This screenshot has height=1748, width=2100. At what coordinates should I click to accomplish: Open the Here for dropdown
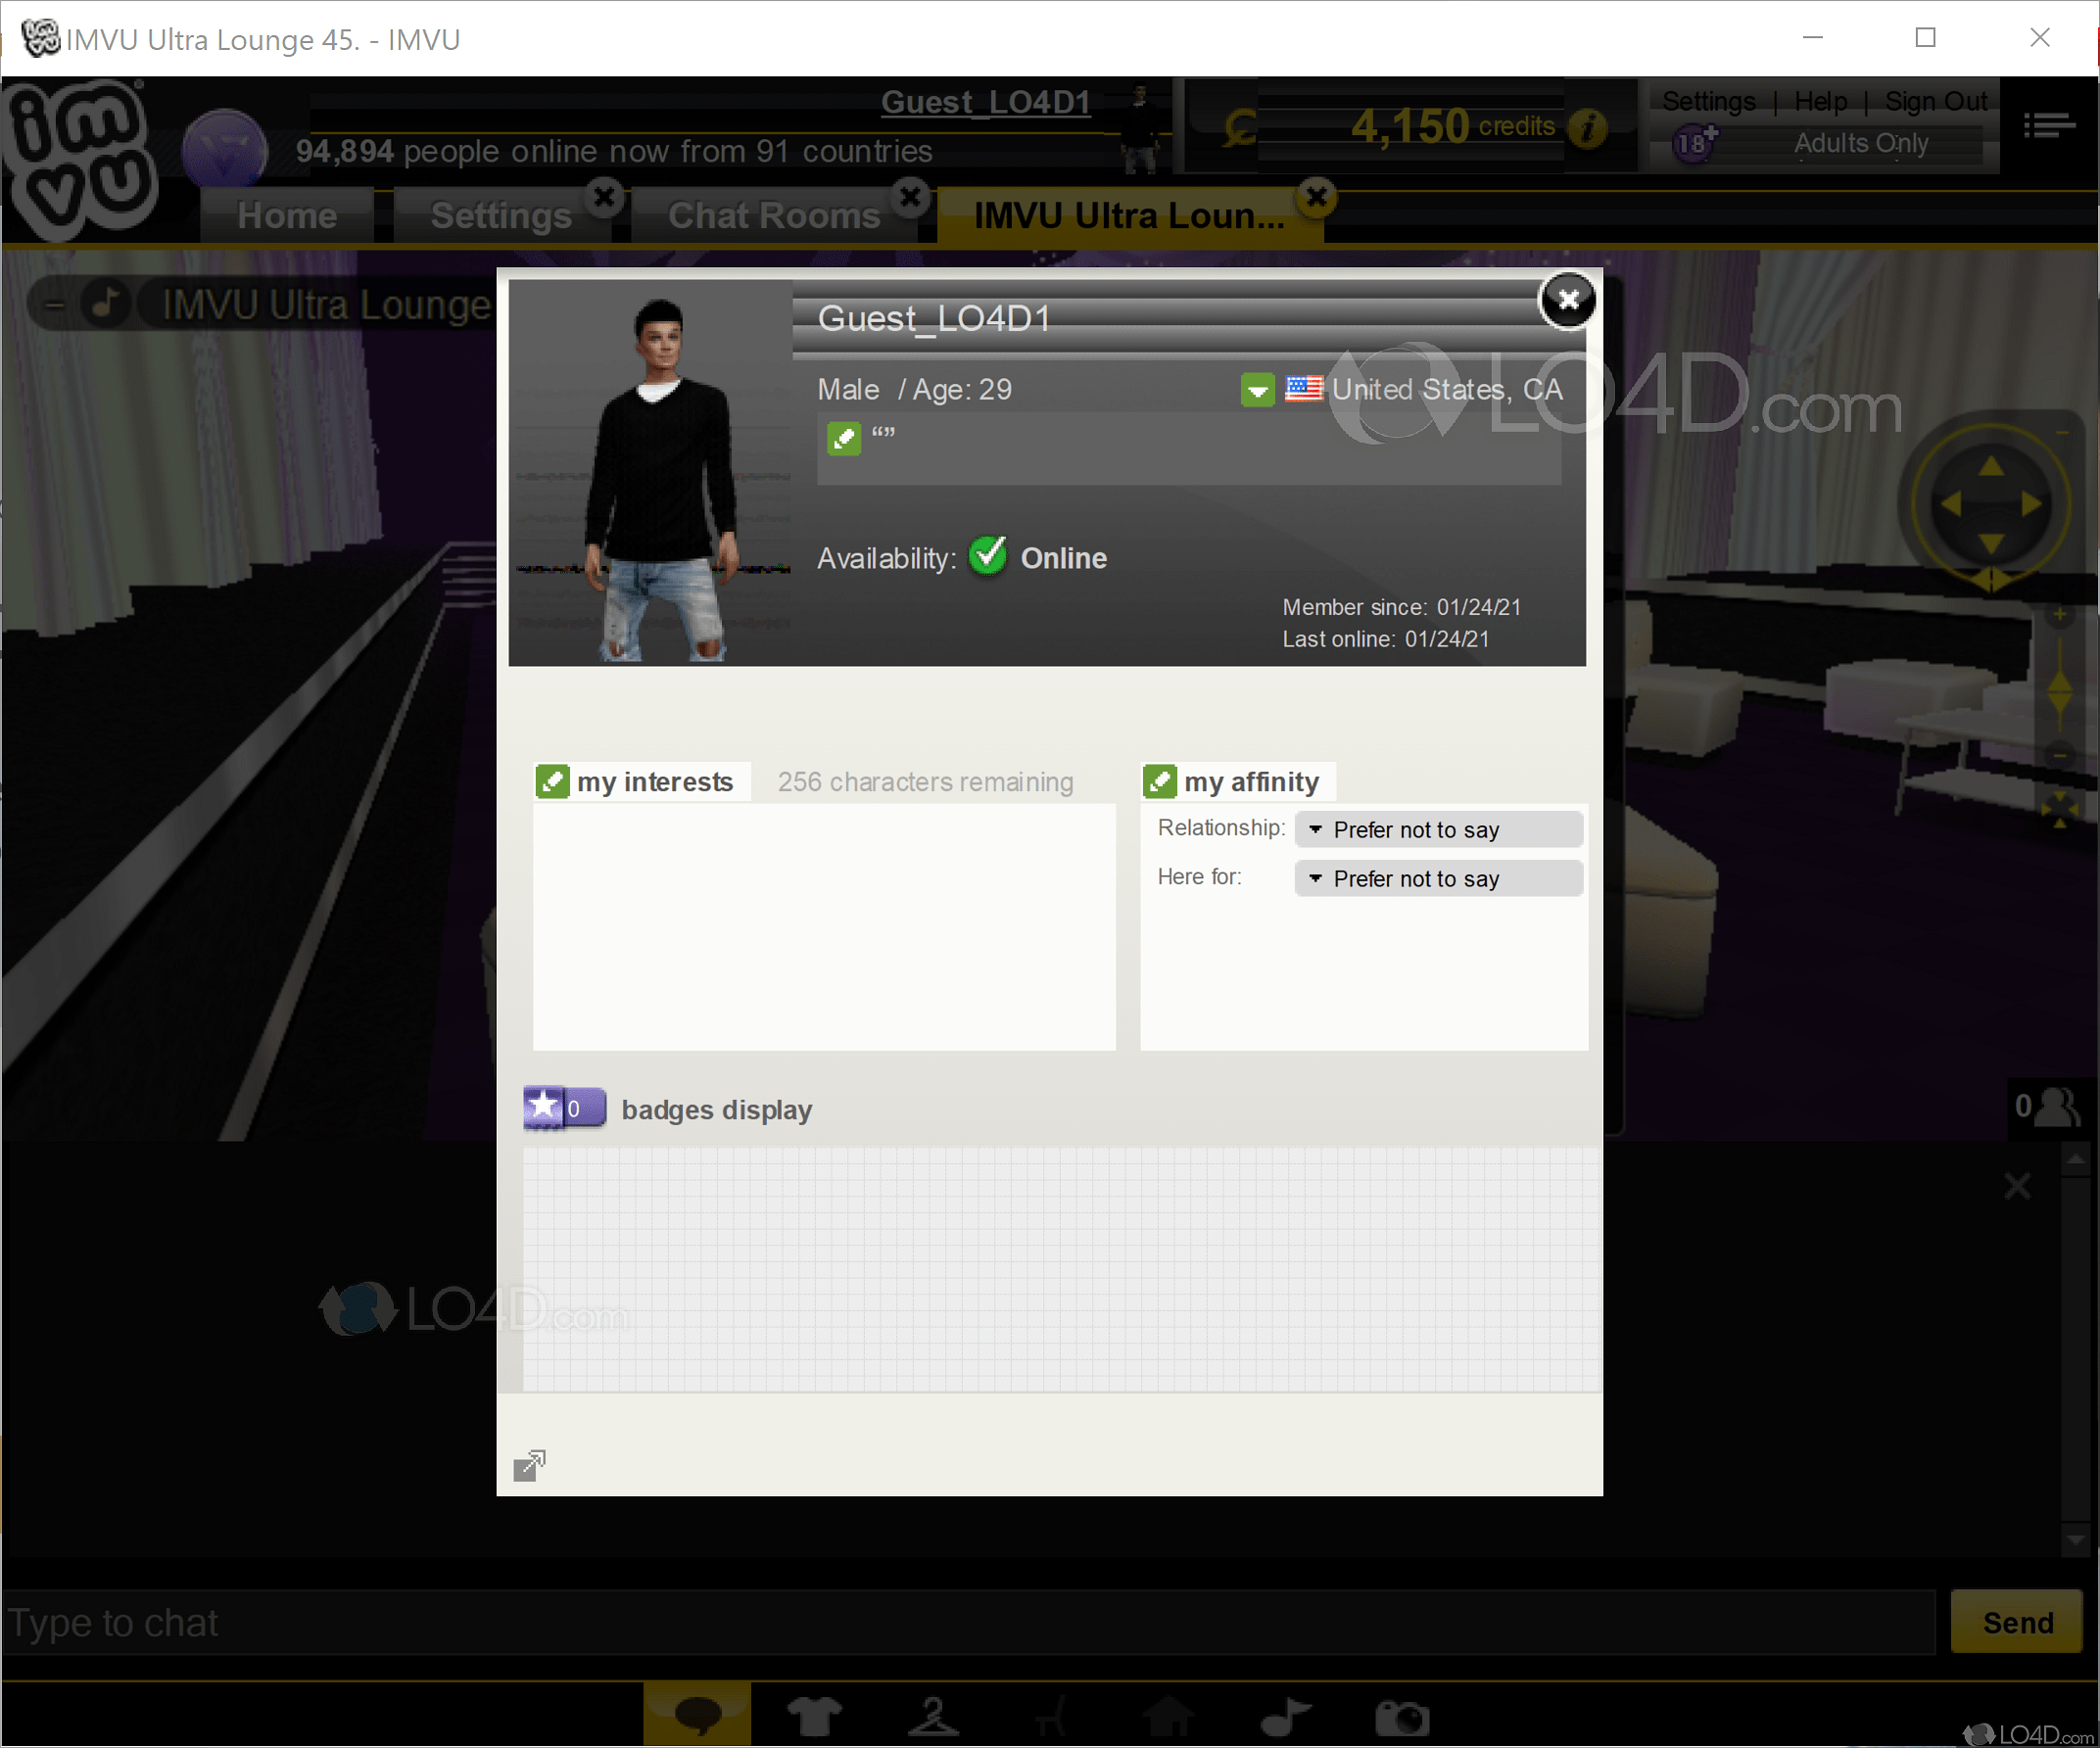tap(1438, 878)
